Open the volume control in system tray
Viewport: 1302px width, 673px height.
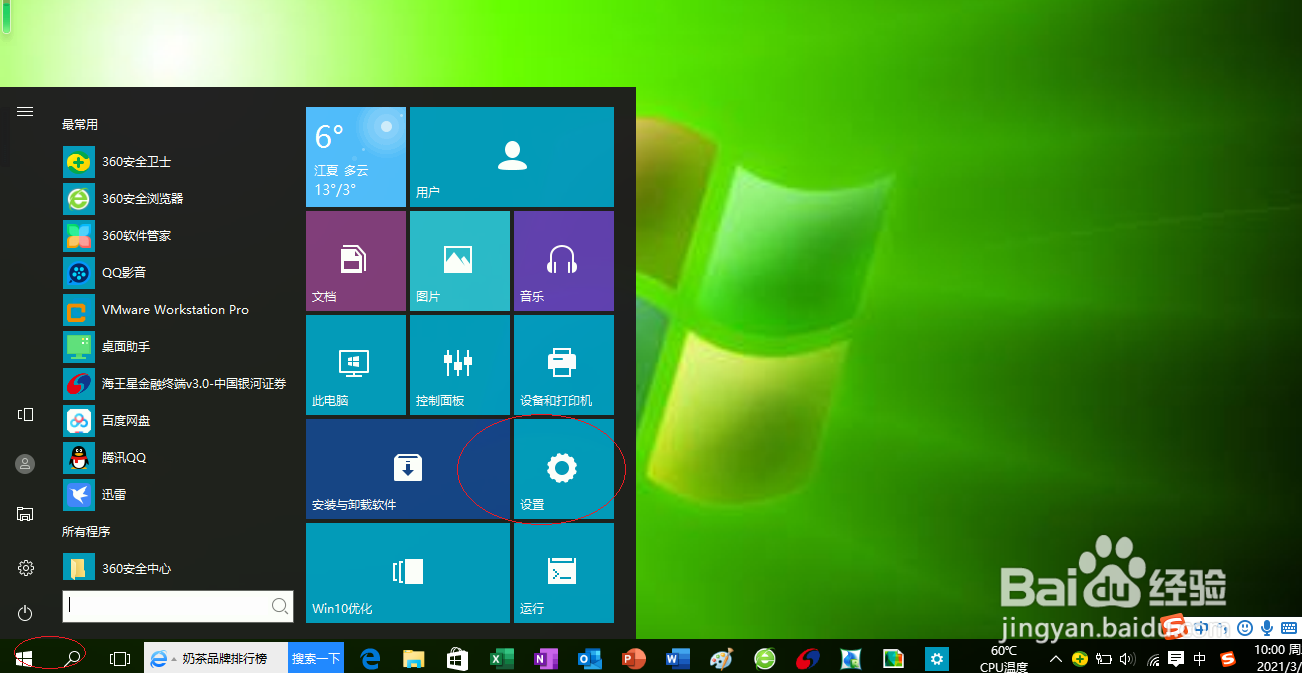tap(1128, 658)
